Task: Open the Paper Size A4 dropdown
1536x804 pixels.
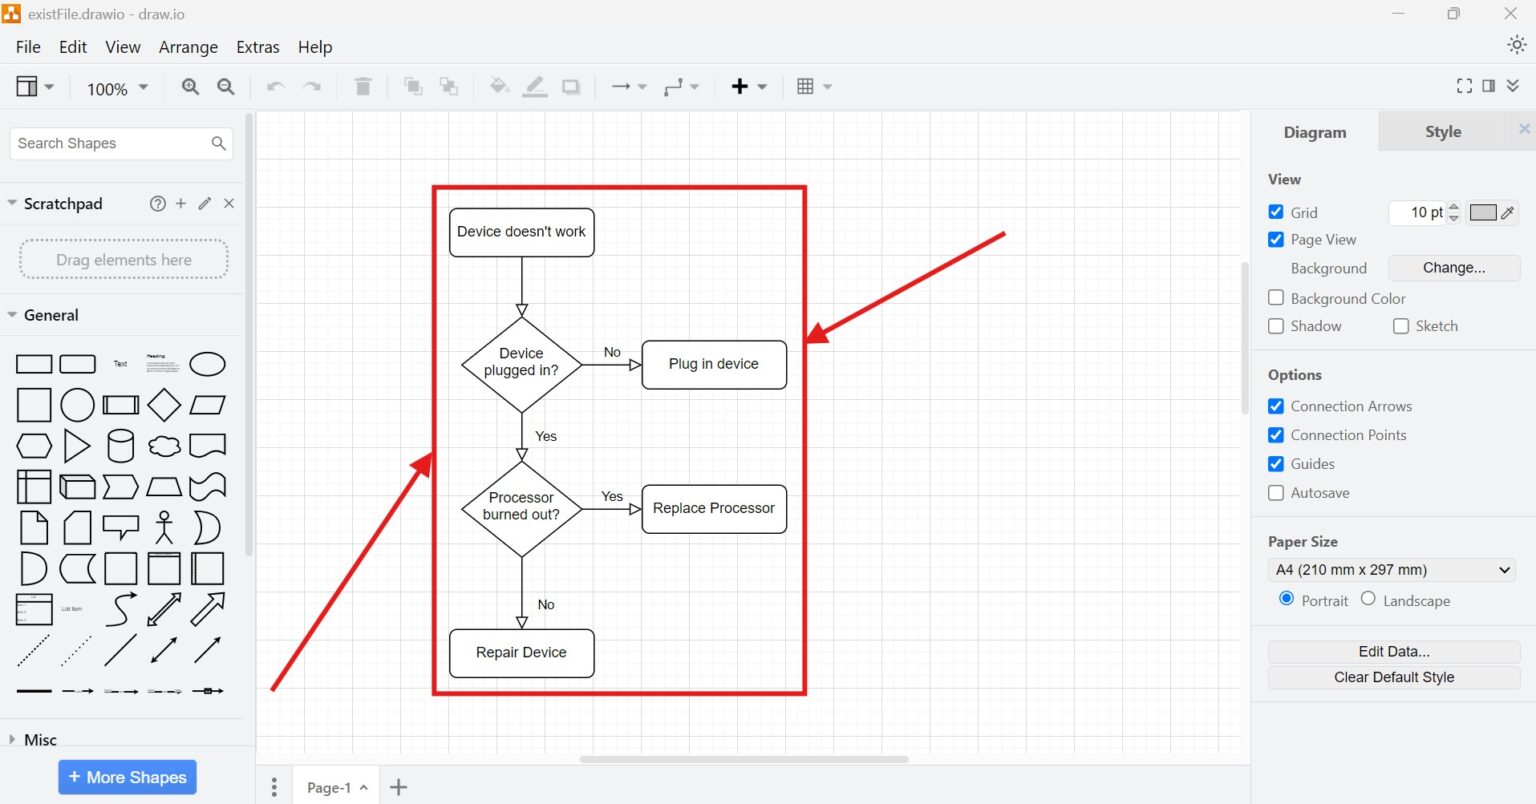Action: pos(1392,570)
